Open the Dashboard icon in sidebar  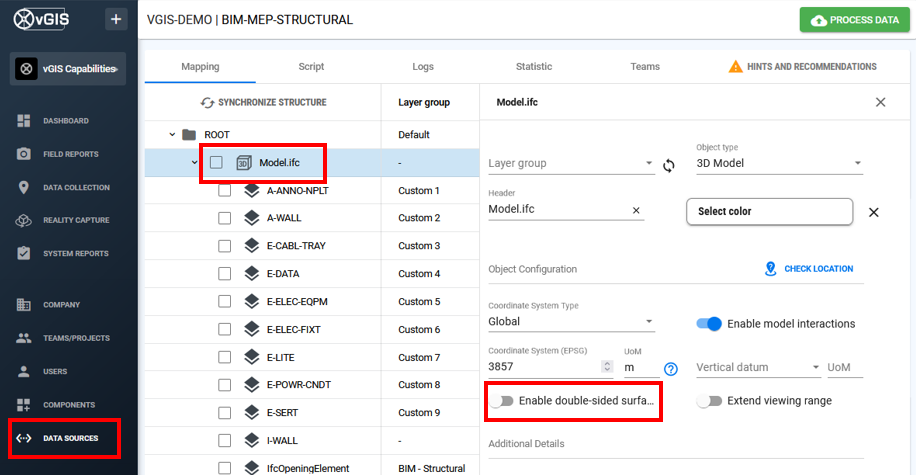(x=23, y=121)
